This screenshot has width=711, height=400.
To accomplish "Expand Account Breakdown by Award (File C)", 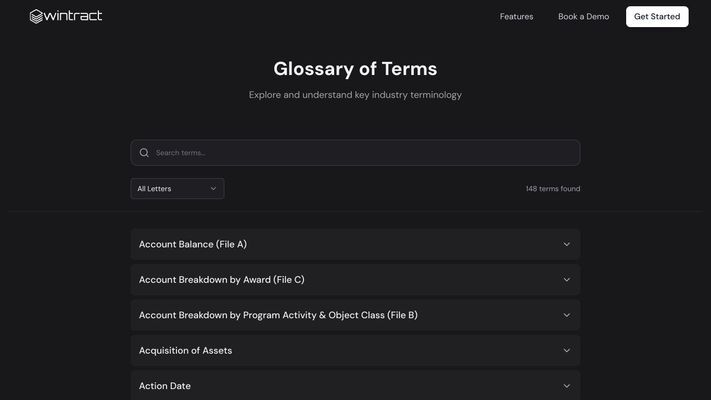I will (356, 280).
